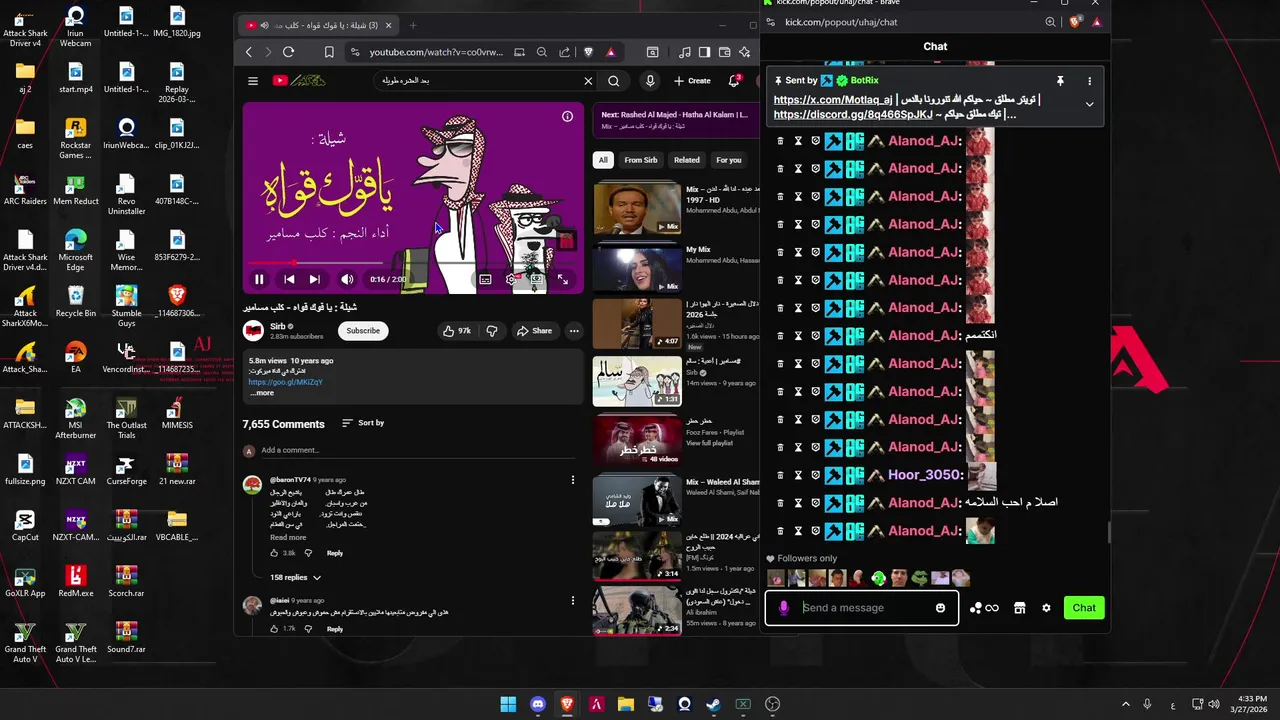Screen dimensions: 1280x720
Task: Open Brave Wallet toolbar icon
Action: pos(724,52)
